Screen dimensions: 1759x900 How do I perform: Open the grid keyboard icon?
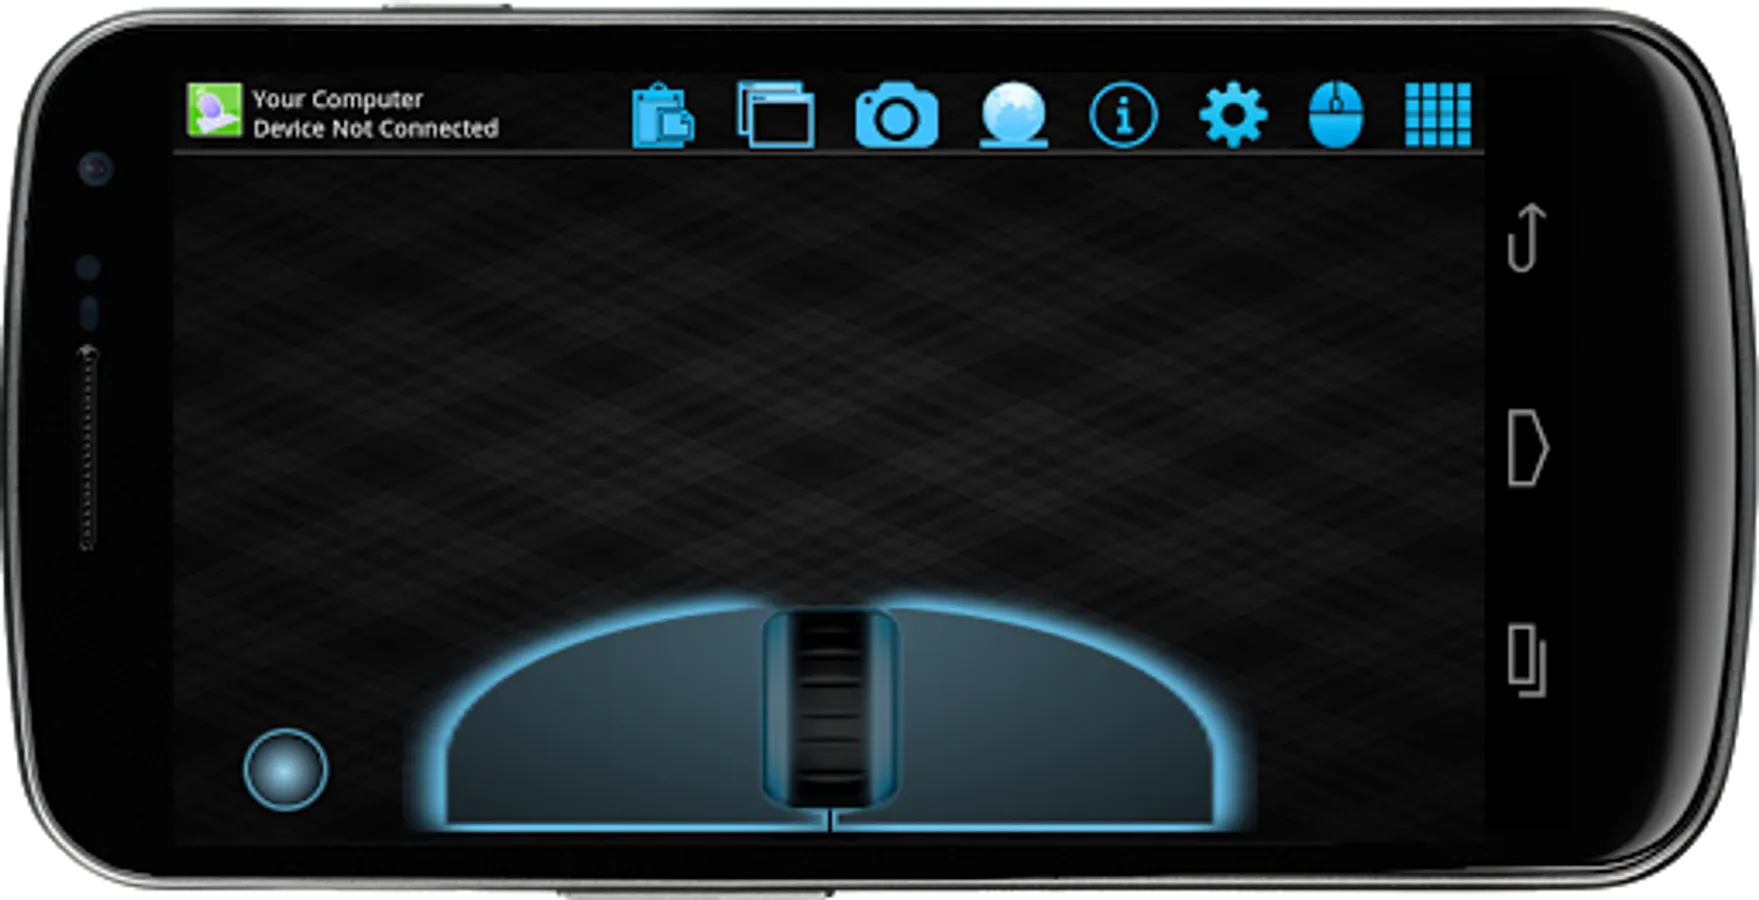point(1438,115)
